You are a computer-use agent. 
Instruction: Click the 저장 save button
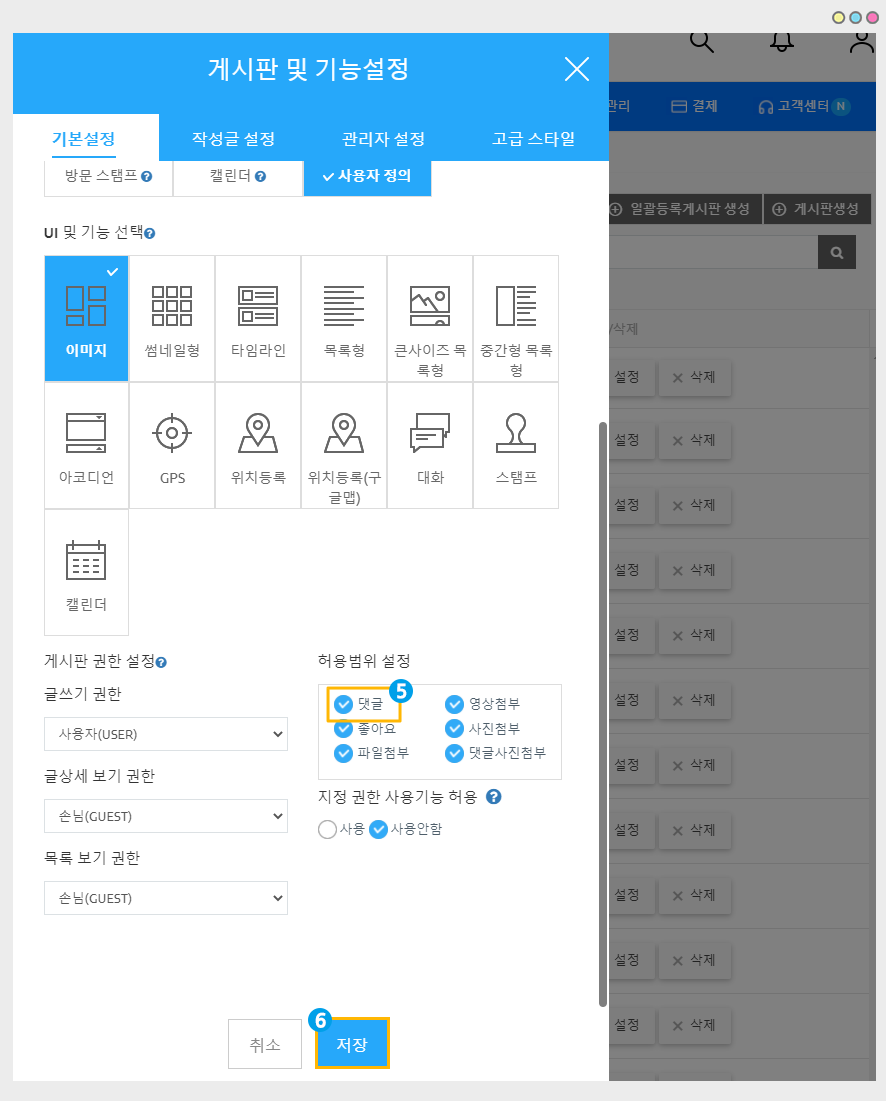coord(352,1045)
